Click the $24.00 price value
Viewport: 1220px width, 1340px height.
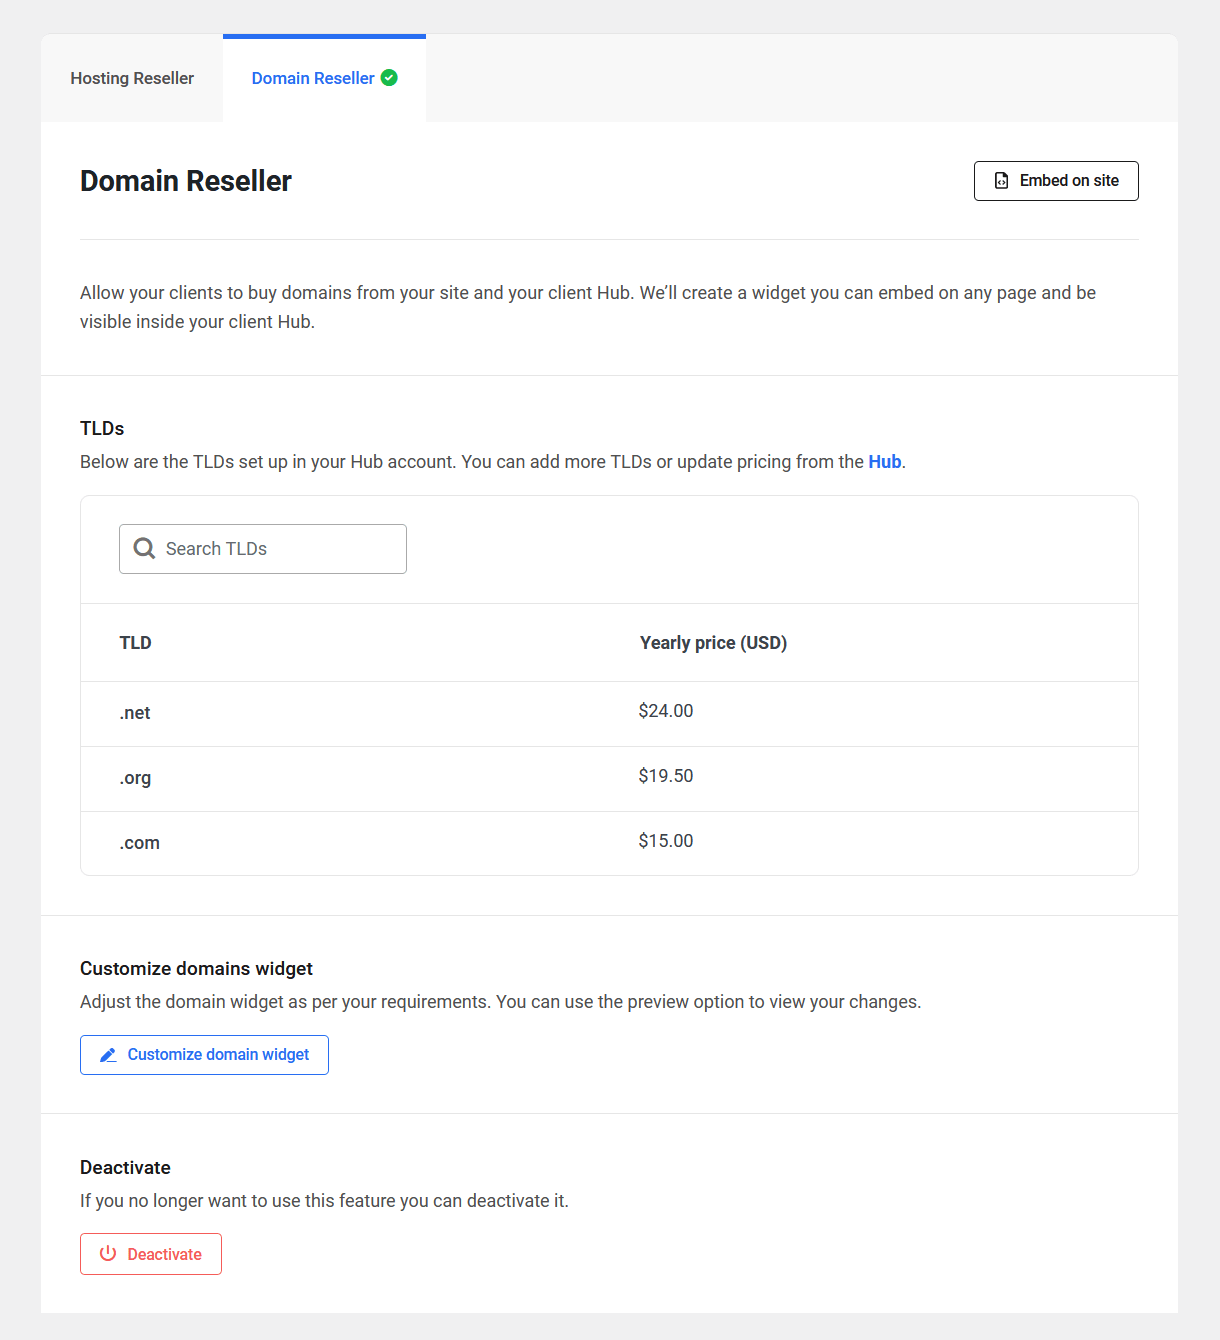(x=666, y=711)
